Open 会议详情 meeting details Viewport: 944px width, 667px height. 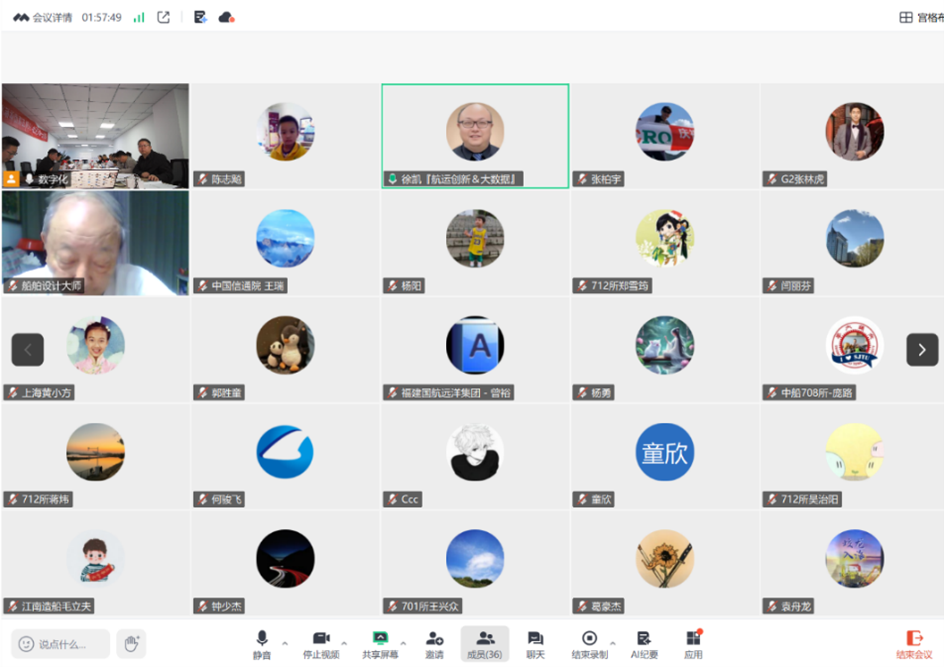tap(43, 17)
